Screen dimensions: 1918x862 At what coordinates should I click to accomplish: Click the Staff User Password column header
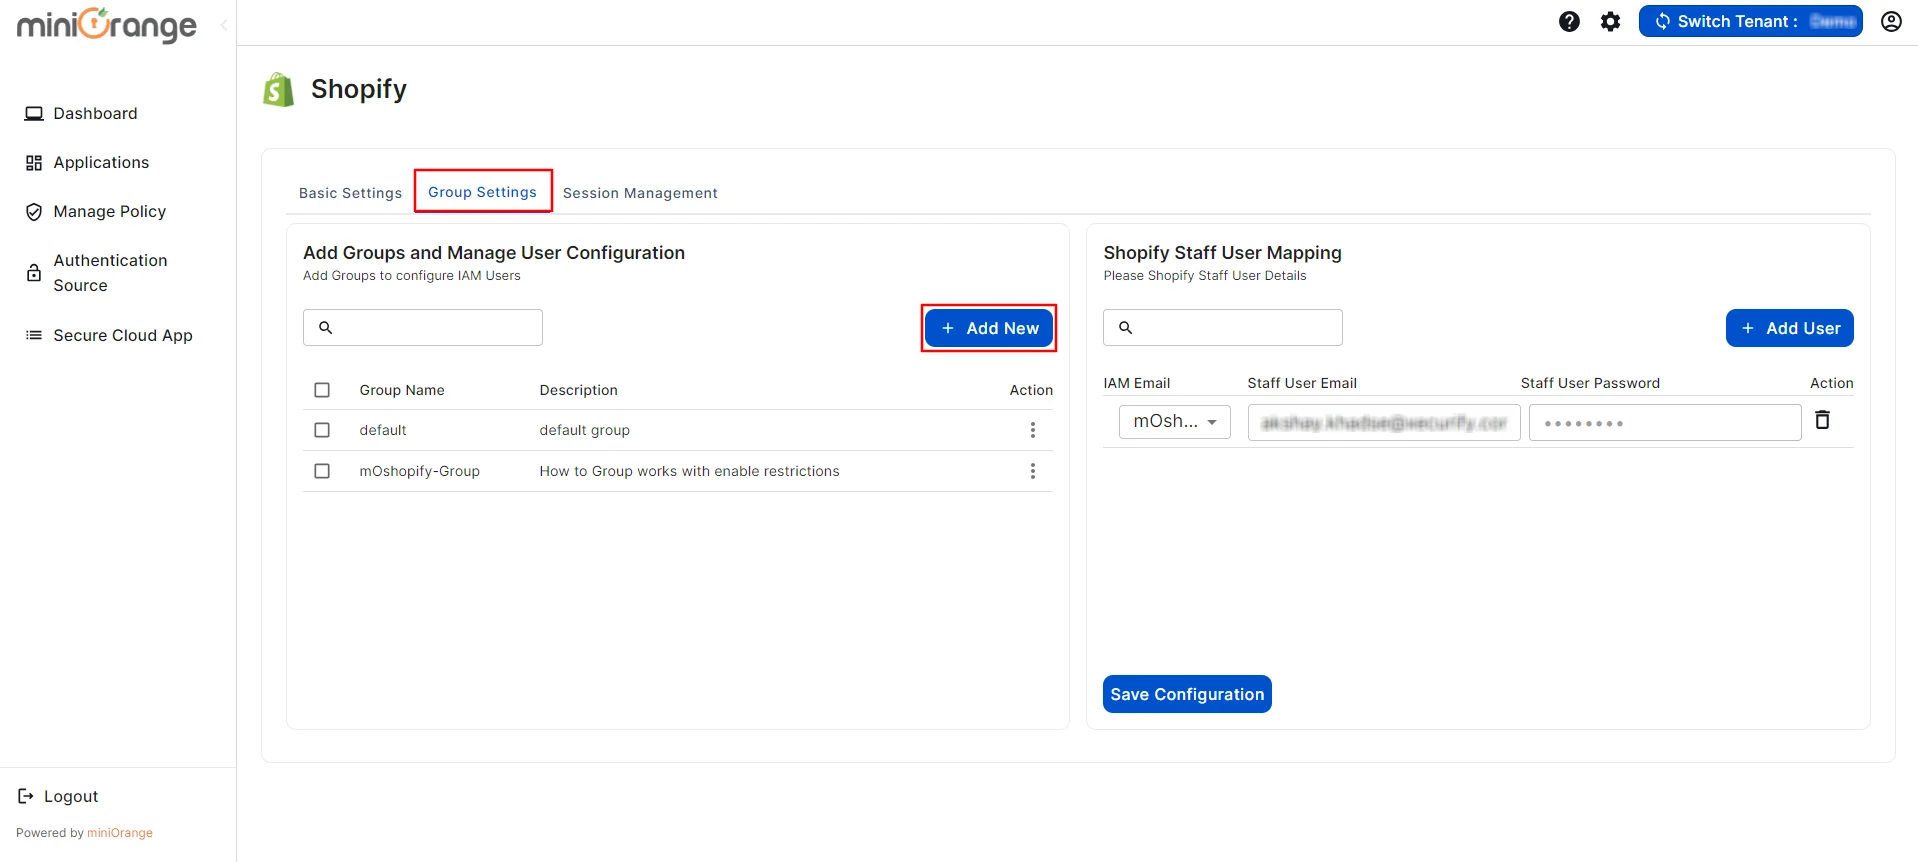click(x=1590, y=383)
